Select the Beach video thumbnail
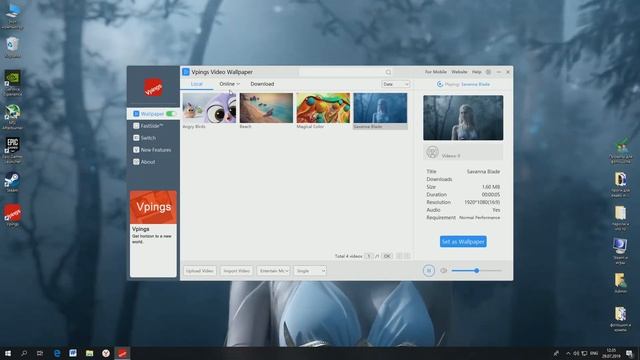This screenshot has width=640, height=360. (x=266, y=108)
